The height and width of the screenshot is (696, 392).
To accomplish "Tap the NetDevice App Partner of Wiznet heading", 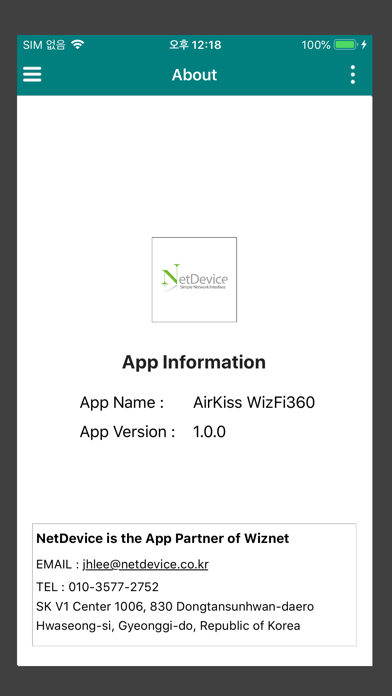I will 162,538.
